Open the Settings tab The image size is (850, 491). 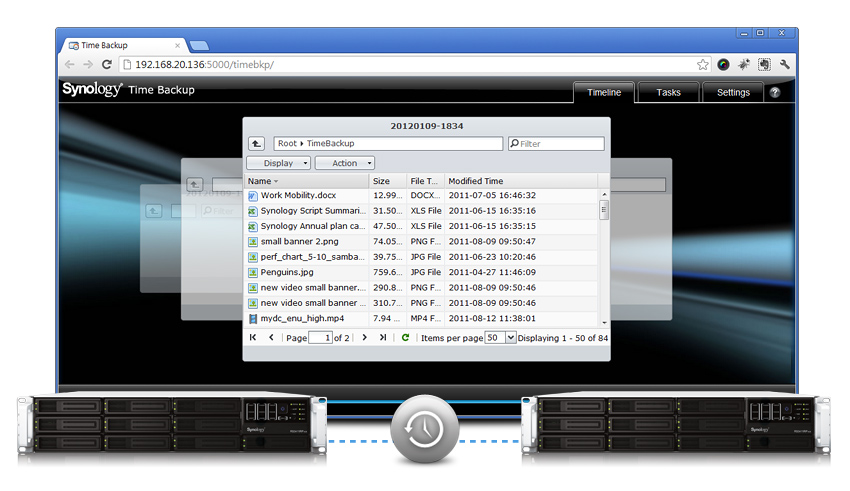pyautogui.click(x=733, y=92)
